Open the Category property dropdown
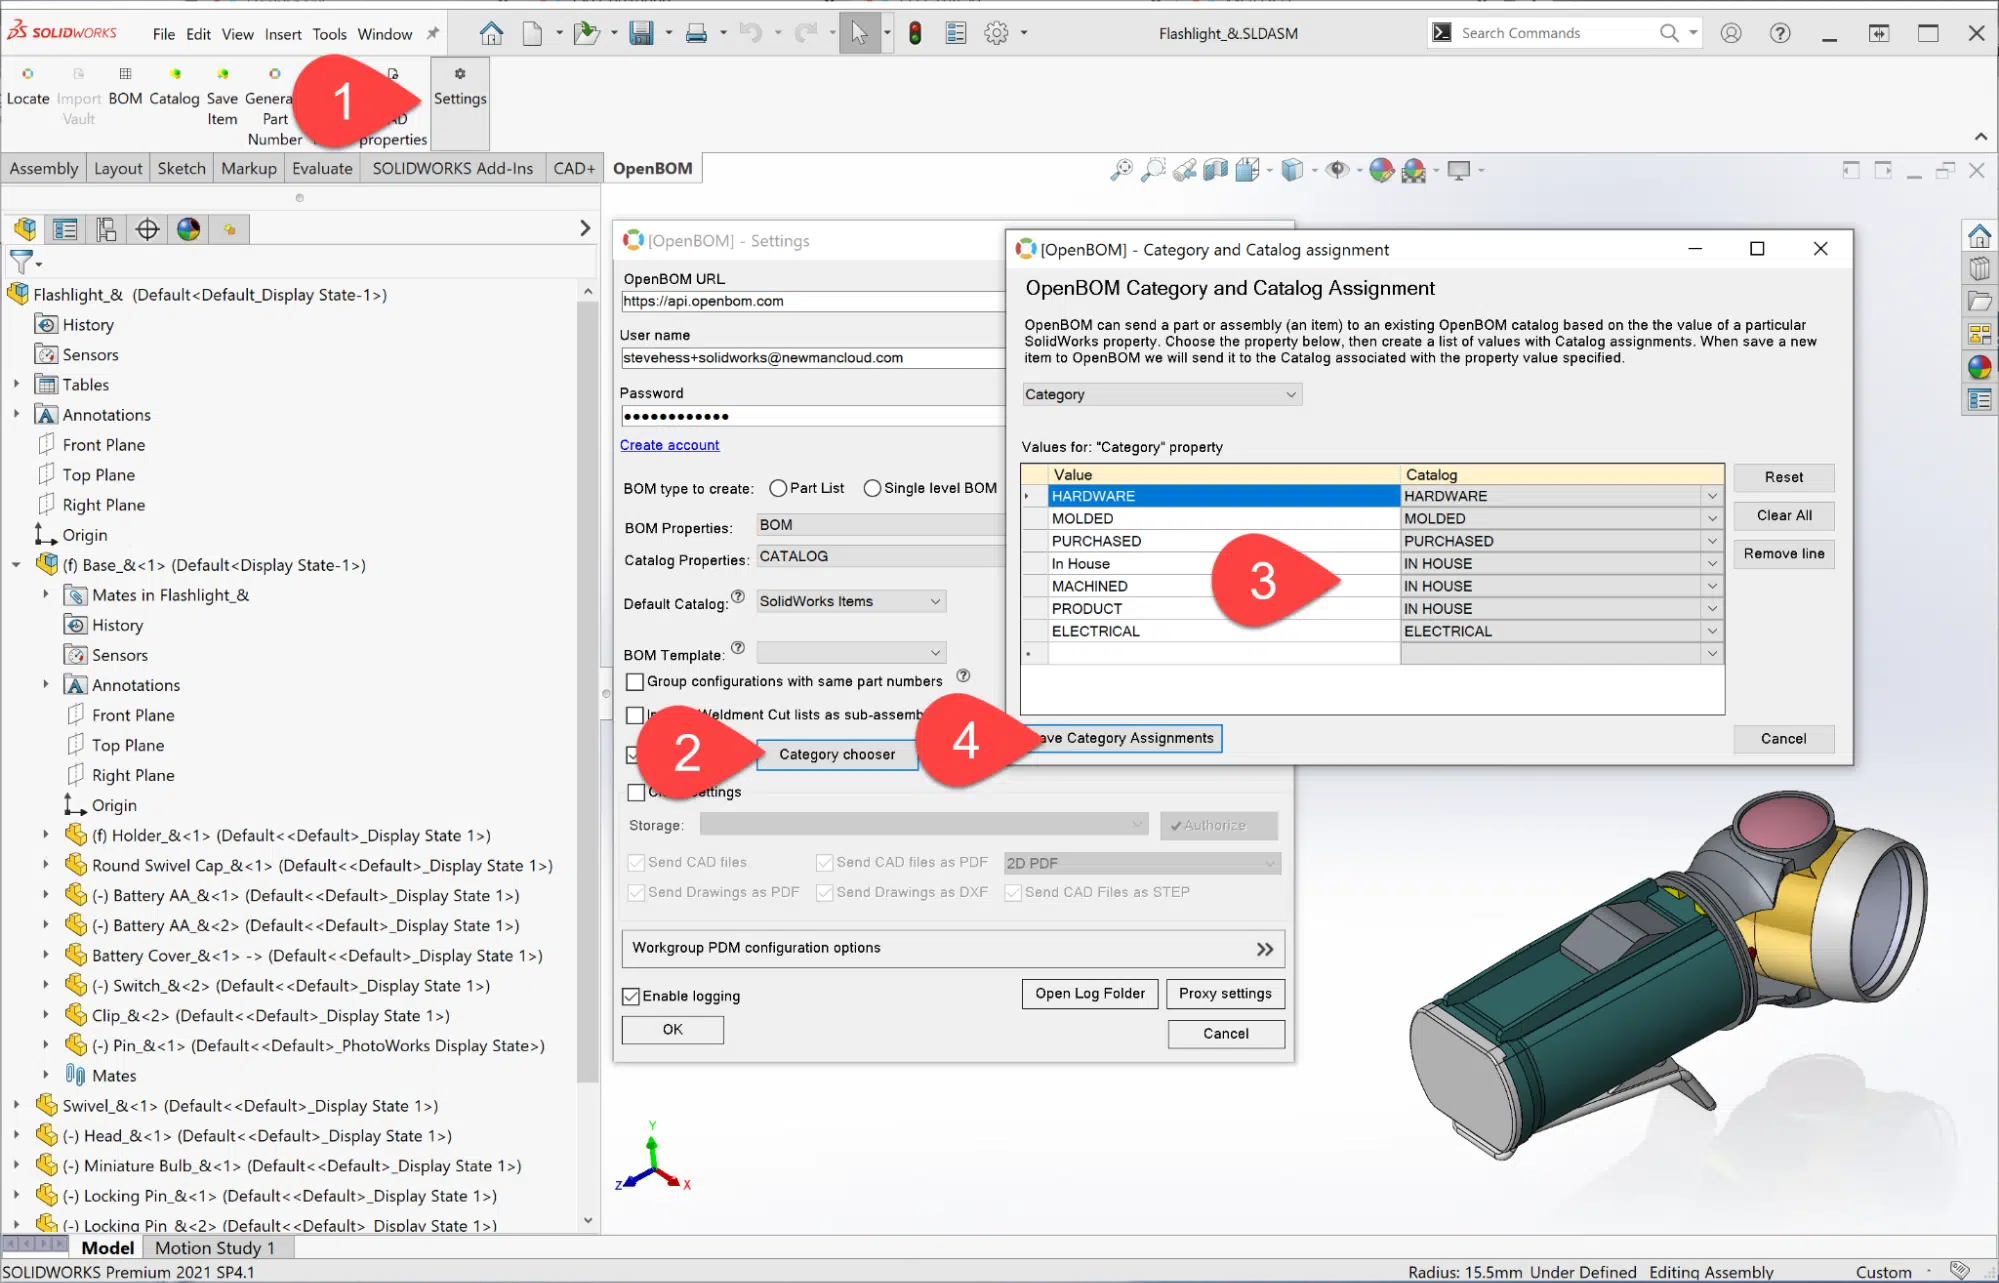This screenshot has height=1283, width=1999. [x=1161, y=395]
